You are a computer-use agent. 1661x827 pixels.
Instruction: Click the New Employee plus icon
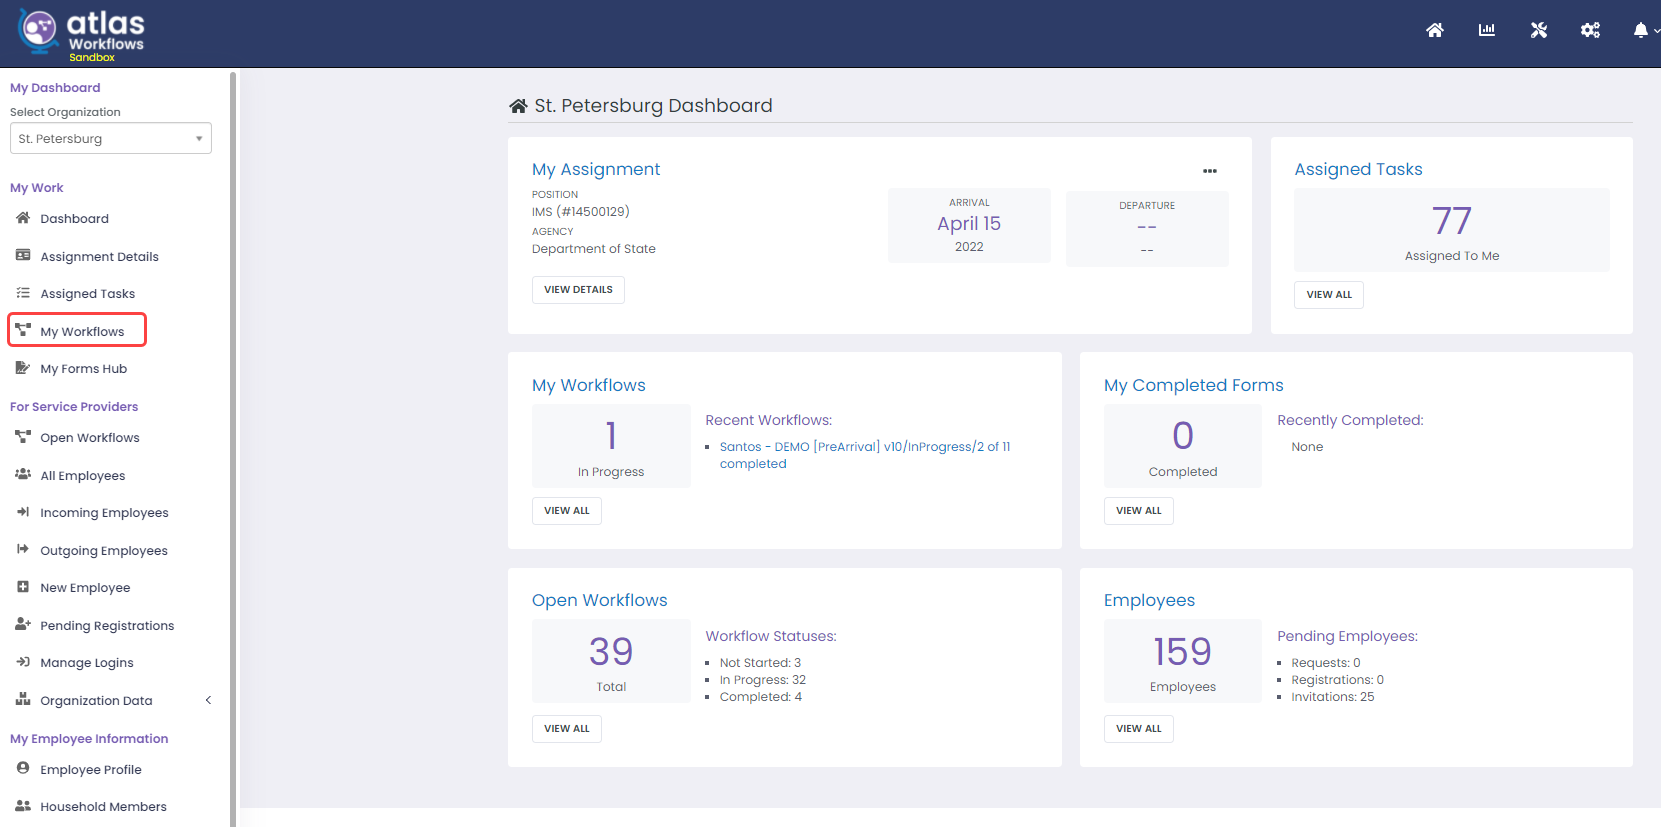pos(23,587)
